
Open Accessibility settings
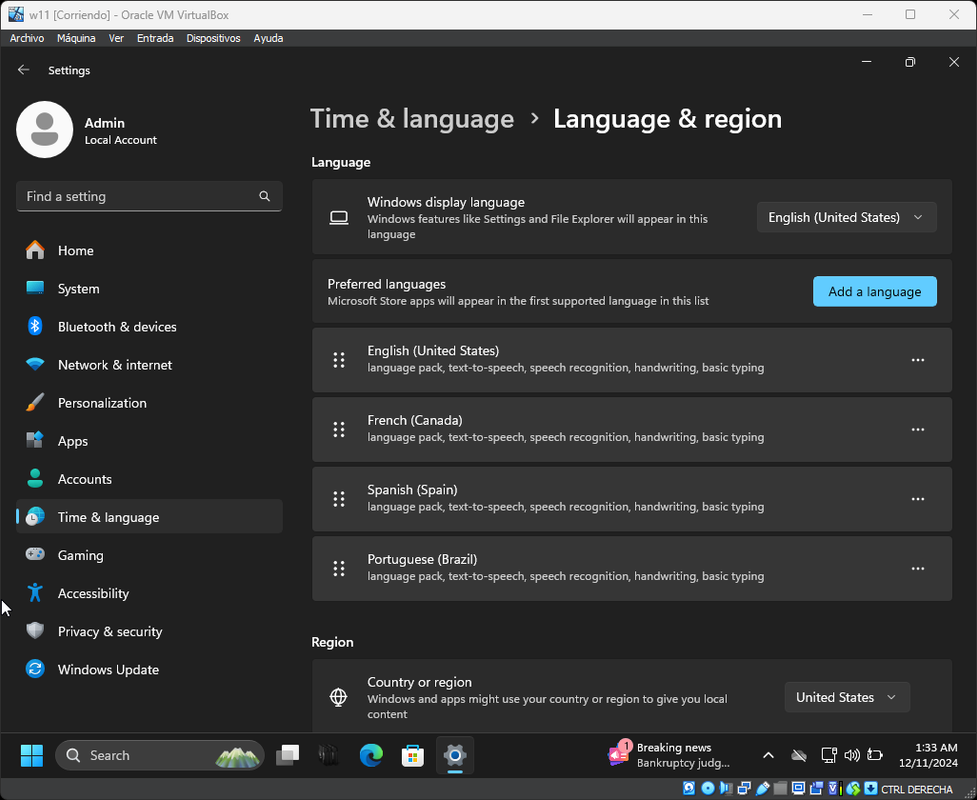[149, 593]
